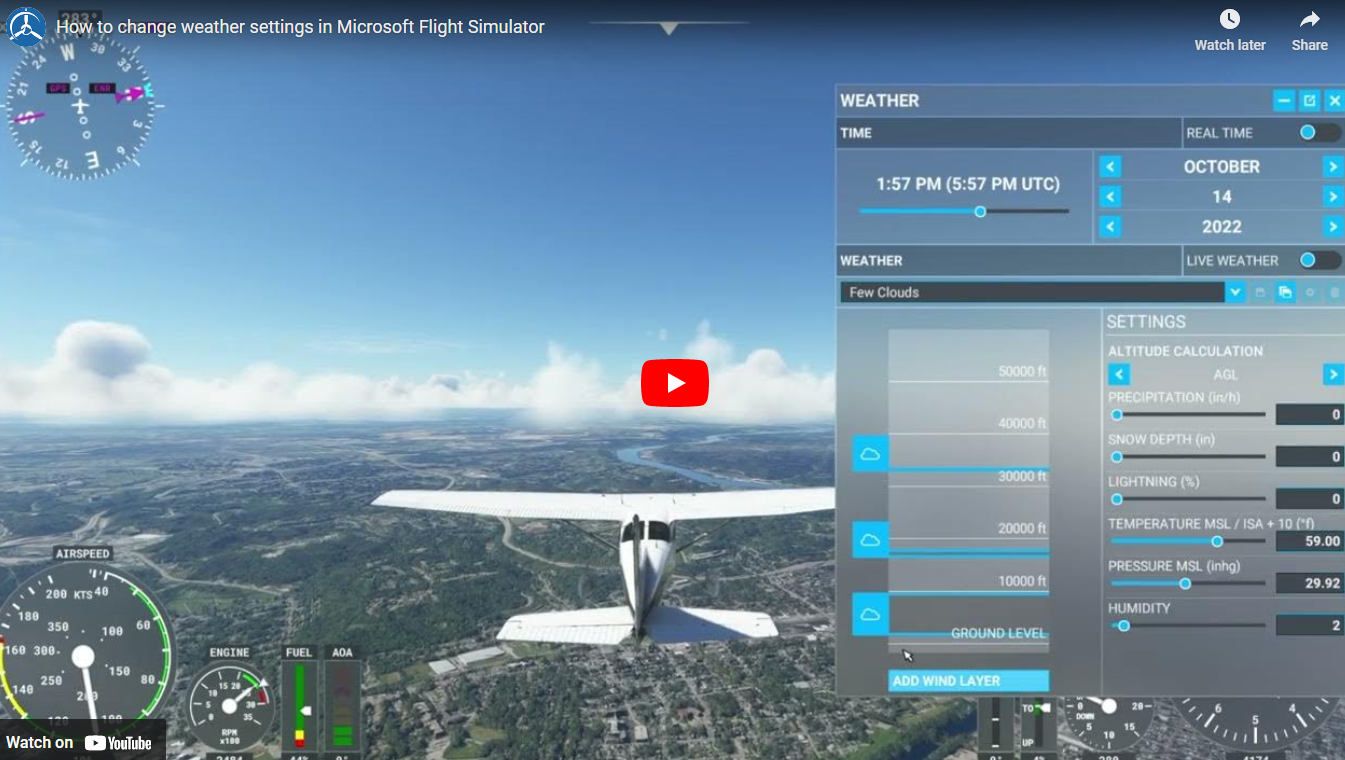Click the Watch later button
Viewport: 1345px width, 760px height.
[x=1230, y=30]
